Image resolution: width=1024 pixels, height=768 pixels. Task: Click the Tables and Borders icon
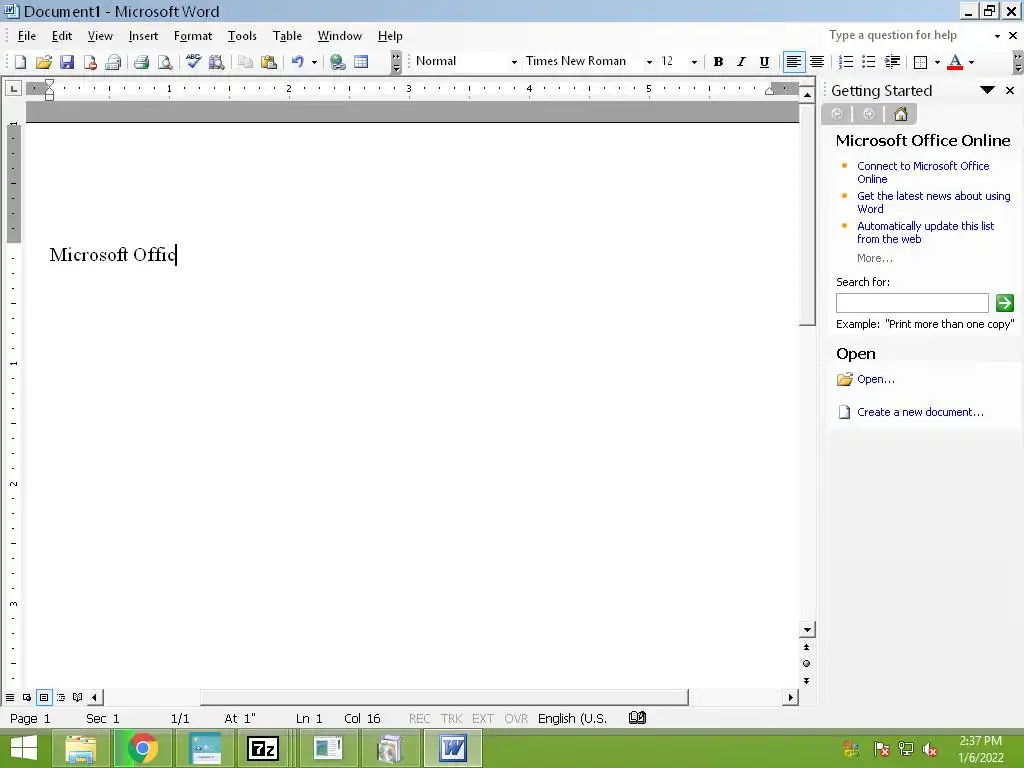pyautogui.click(x=361, y=62)
